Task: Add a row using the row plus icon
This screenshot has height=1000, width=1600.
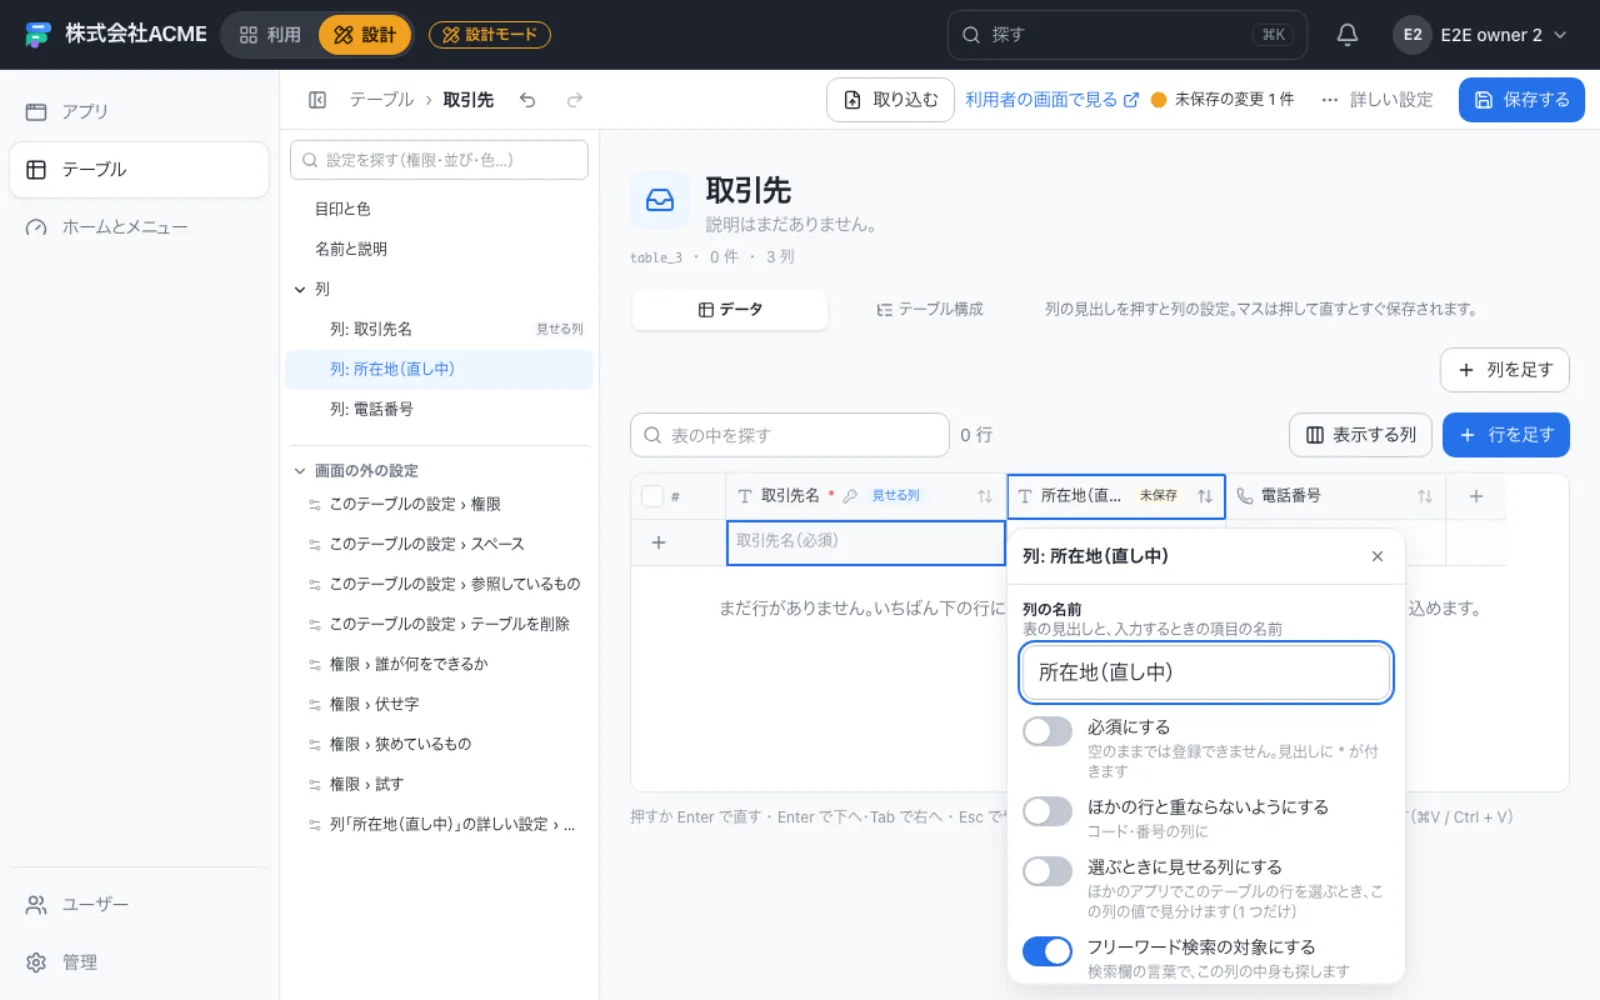Action: 658,542
